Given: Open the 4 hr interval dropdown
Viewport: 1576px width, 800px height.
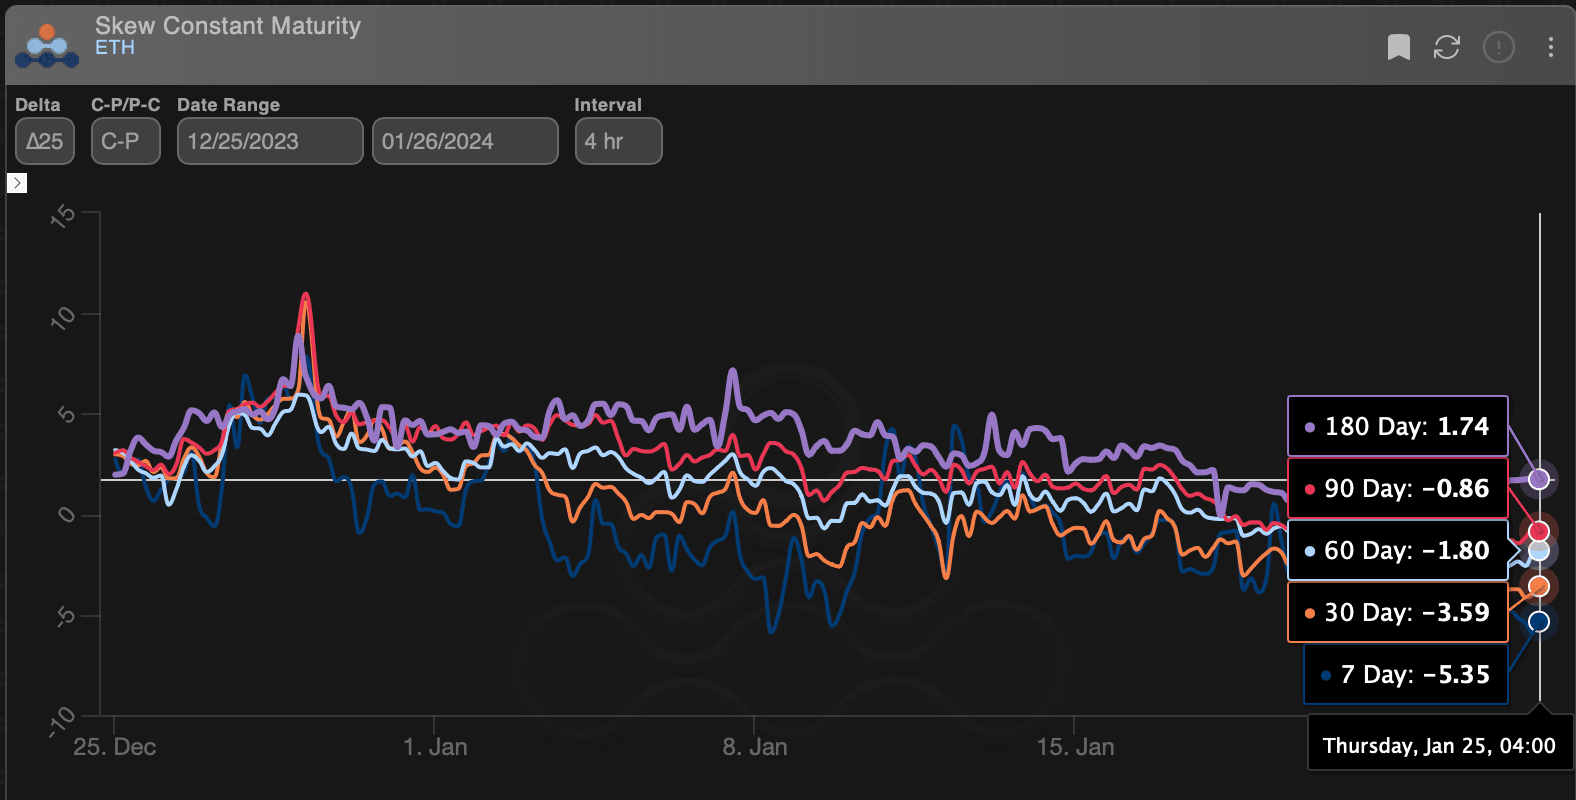Looking at the screenshot, I should pyautogui.click(x=618, y=141).
